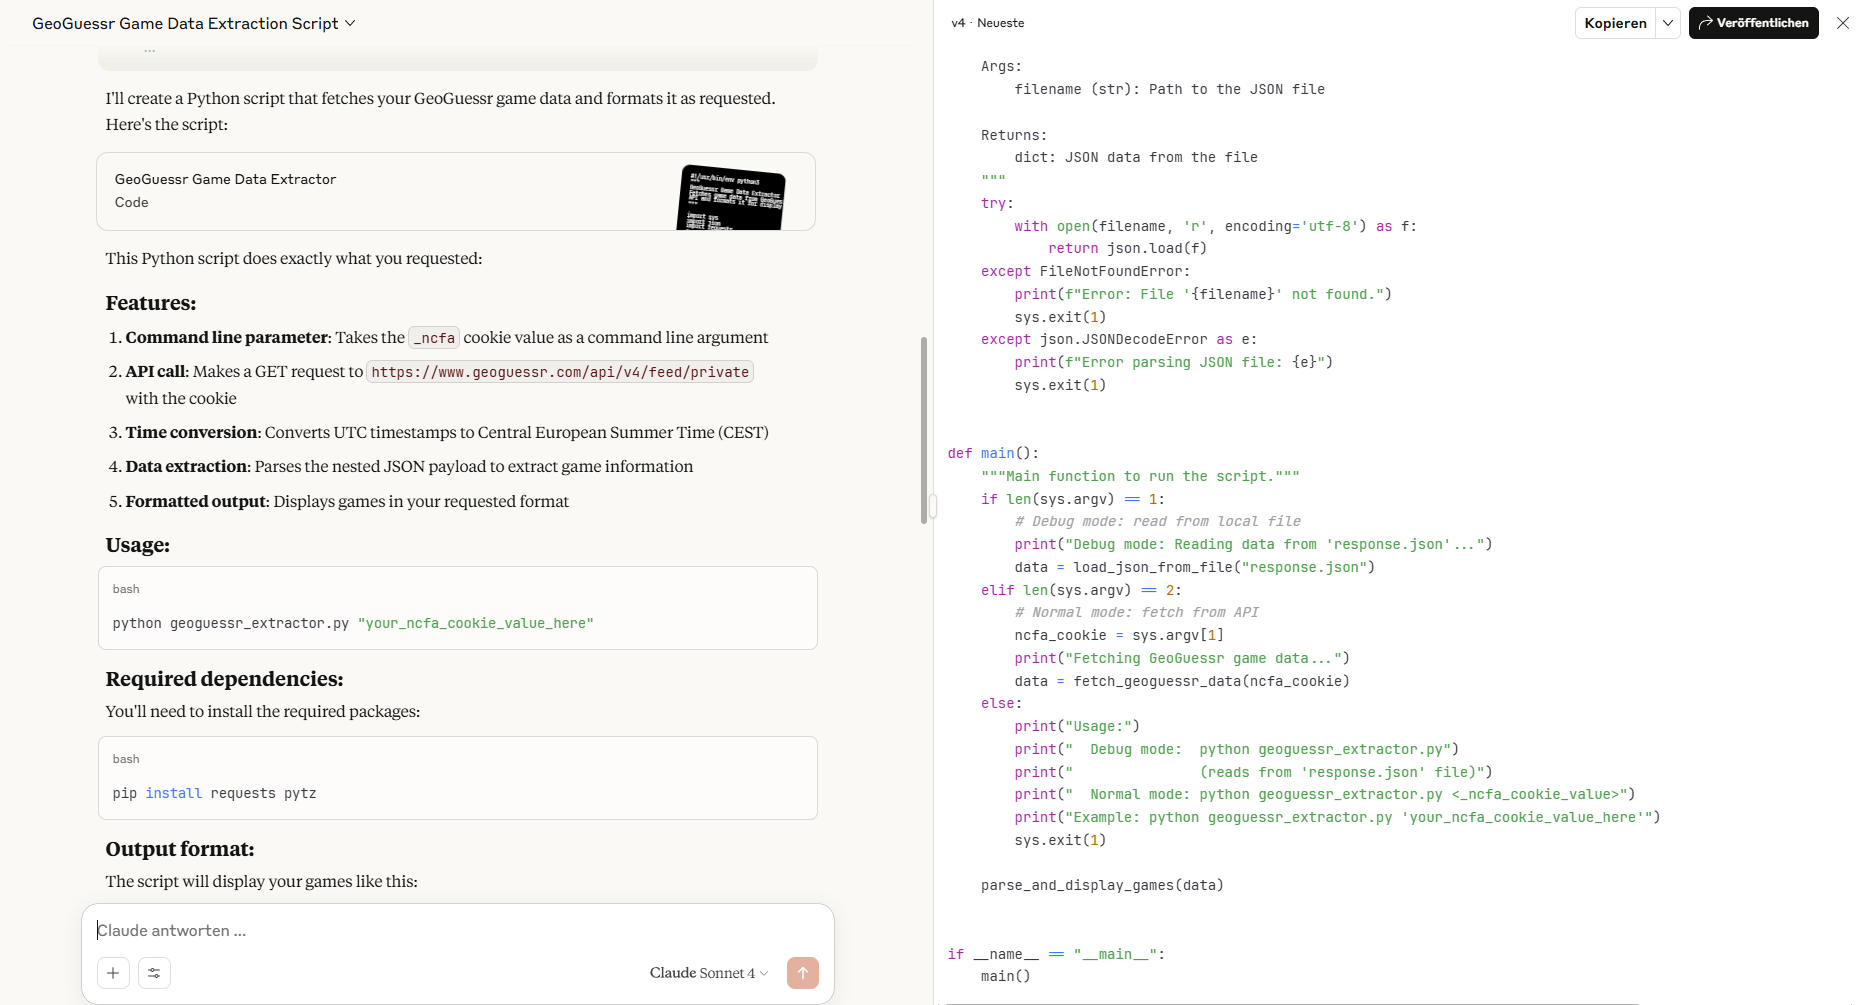
Task: Click the python geoguessr_extractor.py bash command
Action: (353, 623)
